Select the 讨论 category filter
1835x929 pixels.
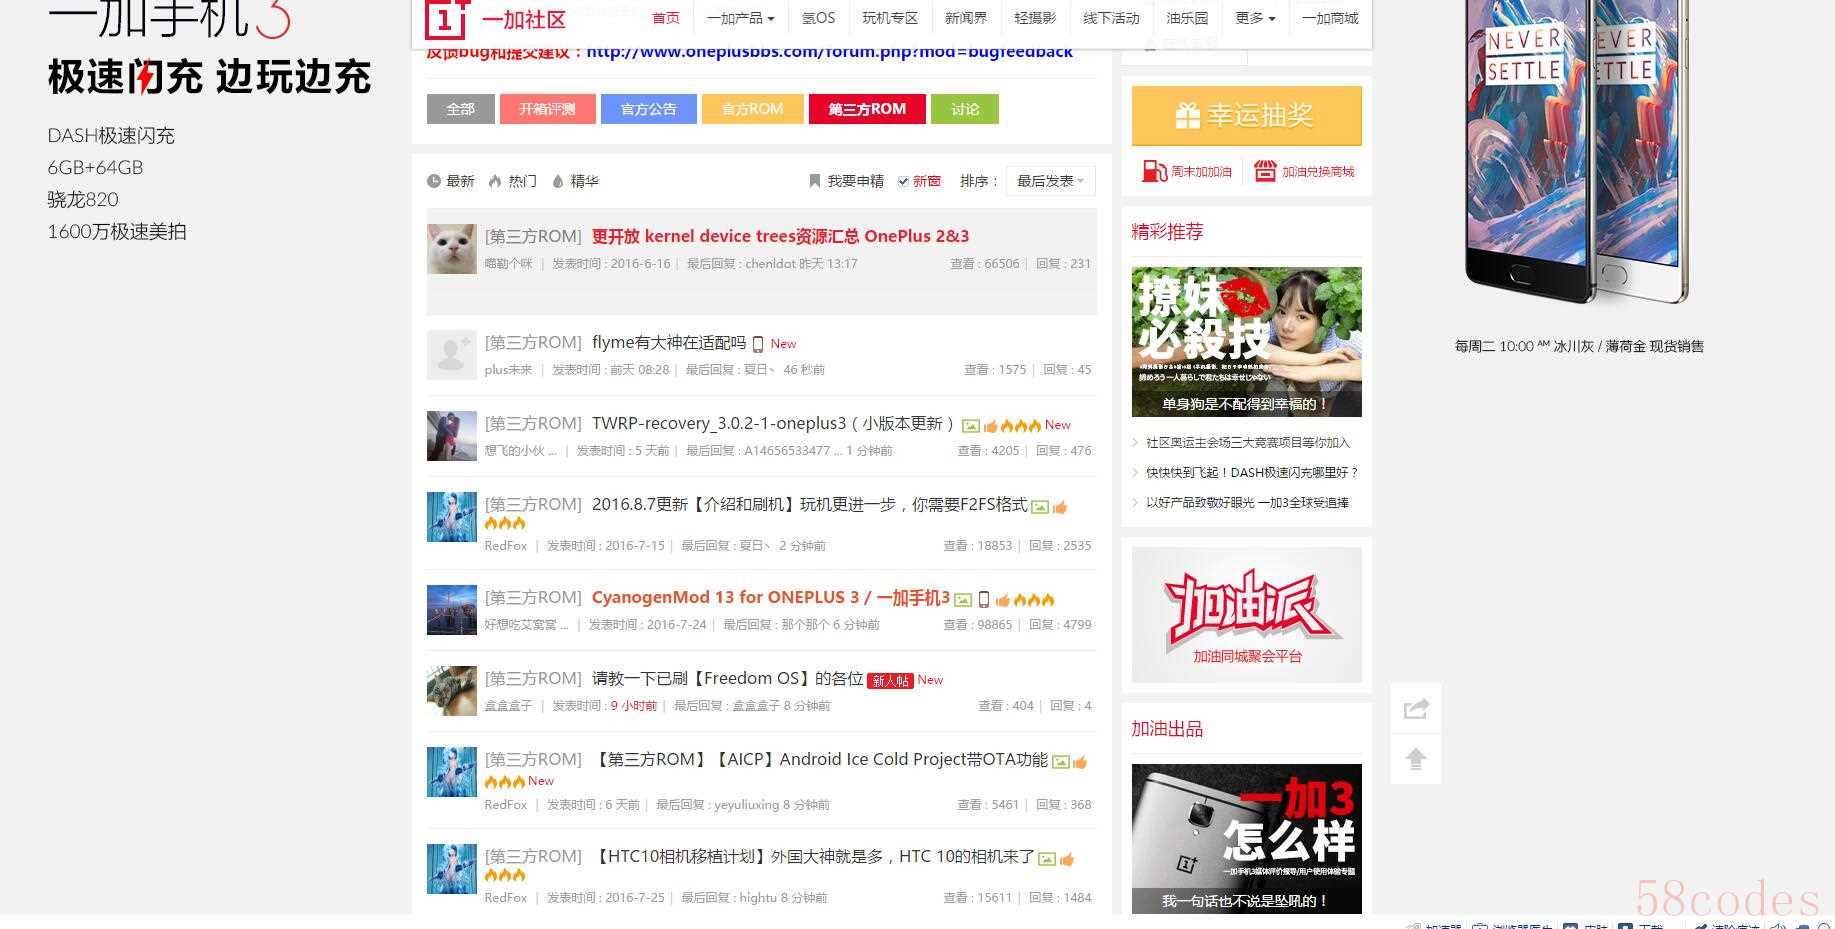965,109
